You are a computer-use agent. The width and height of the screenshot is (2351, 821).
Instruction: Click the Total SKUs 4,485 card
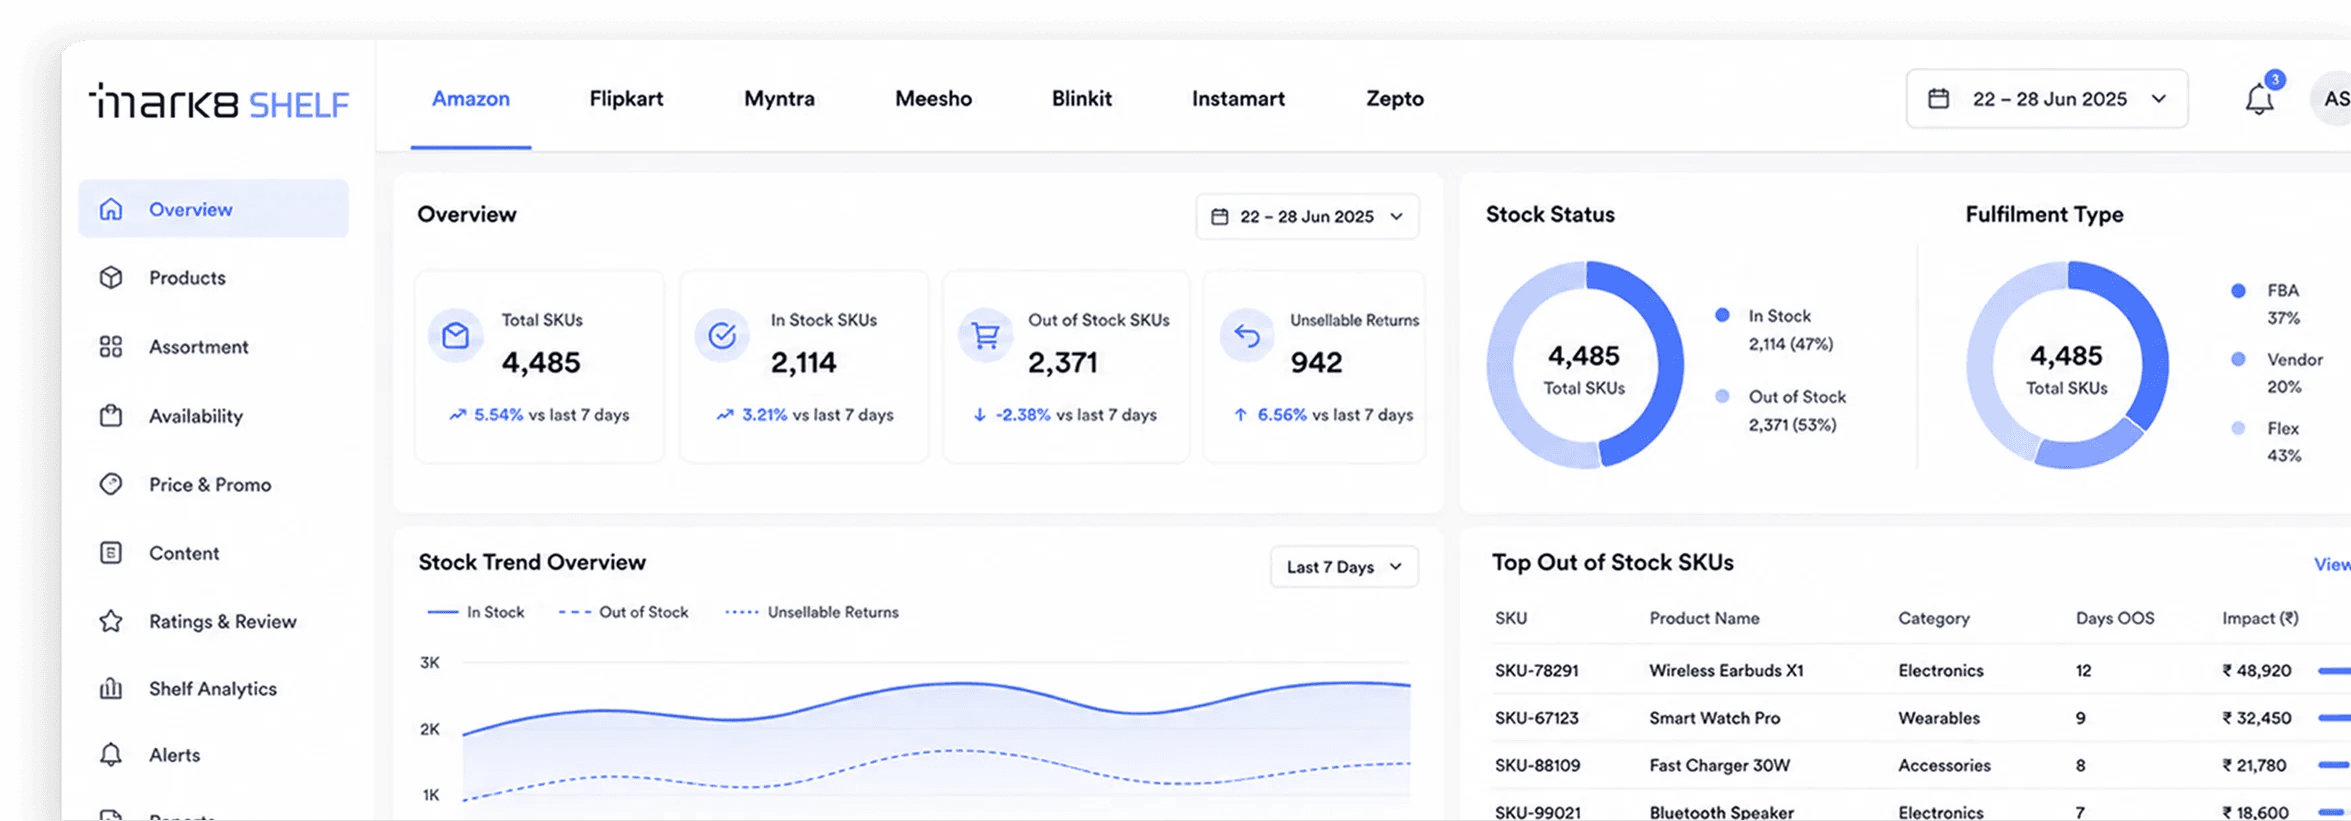point(539,366)
